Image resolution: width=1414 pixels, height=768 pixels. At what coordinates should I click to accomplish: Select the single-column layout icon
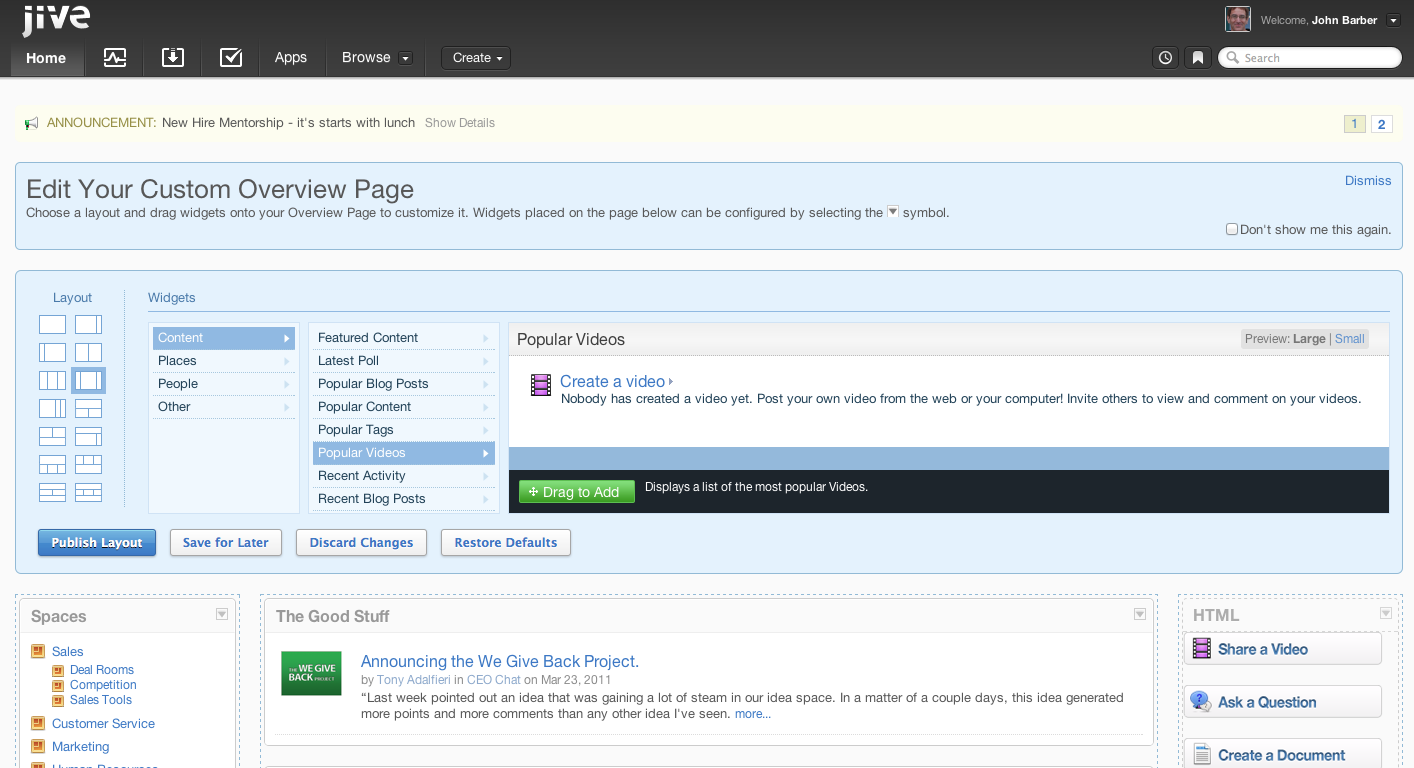(x=52, y=325)
